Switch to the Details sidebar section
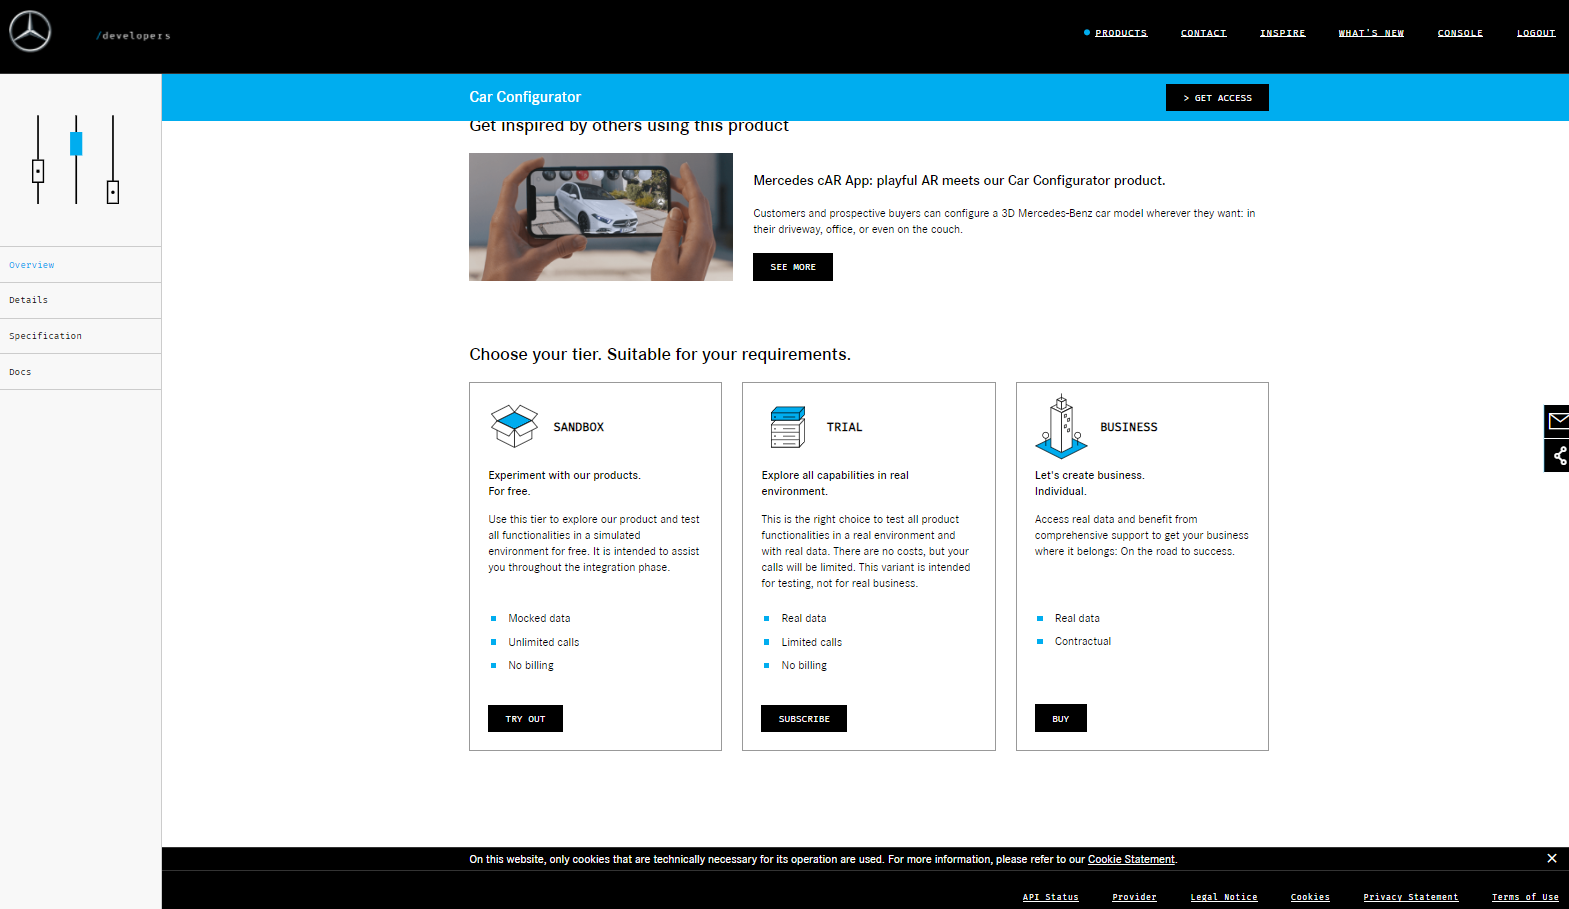Viewport: 1569px width, 909px height. (29, 300)
